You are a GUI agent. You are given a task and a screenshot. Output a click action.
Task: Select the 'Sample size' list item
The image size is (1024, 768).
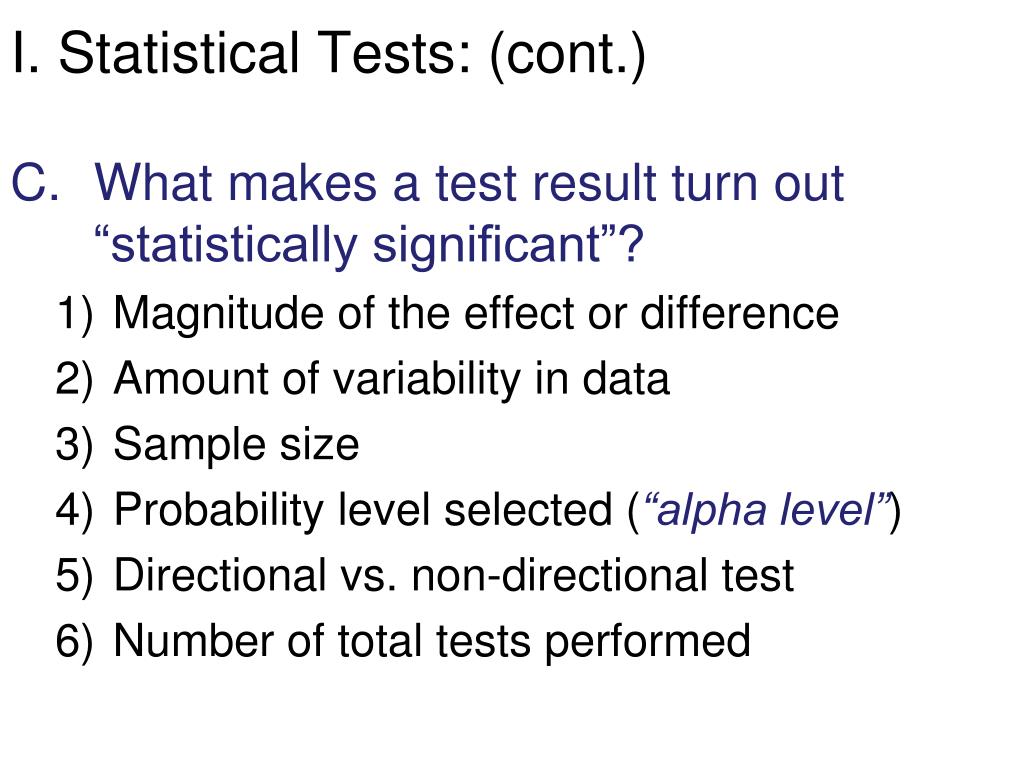click(236, 445)
